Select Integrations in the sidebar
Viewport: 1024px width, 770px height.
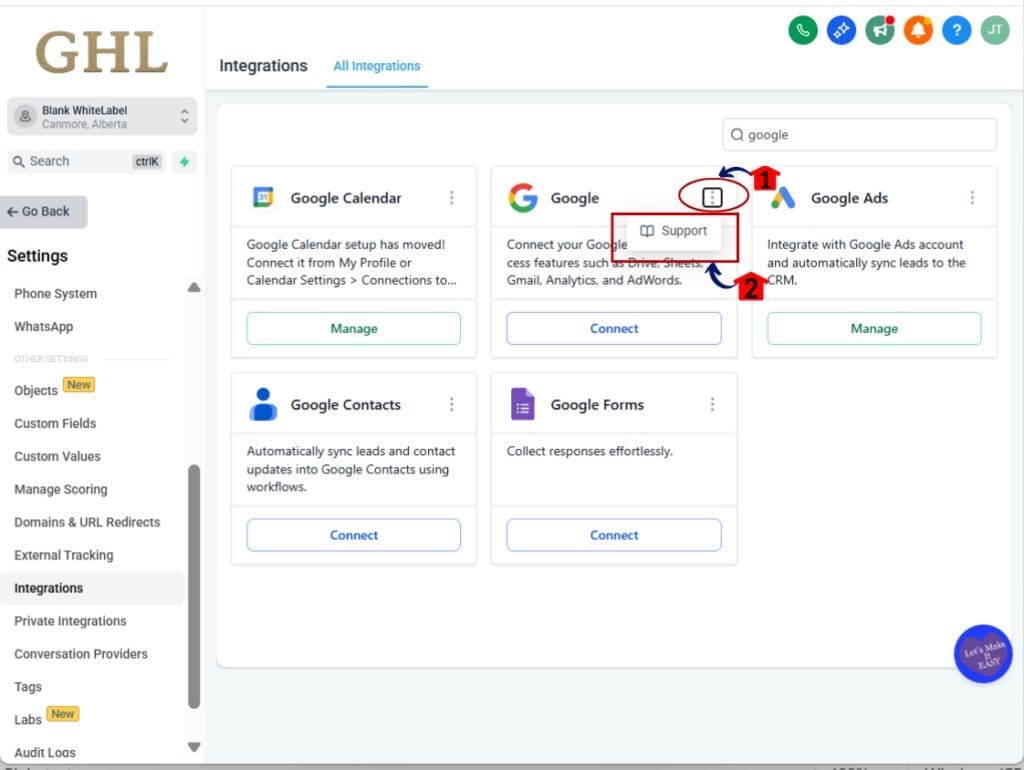pyautogui.click(x=92, y=588)
